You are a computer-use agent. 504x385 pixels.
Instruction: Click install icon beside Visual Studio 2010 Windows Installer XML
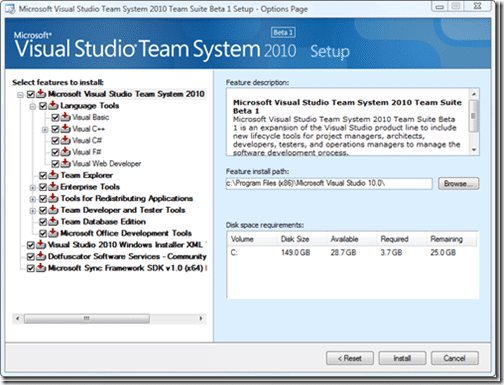point(41,245)
